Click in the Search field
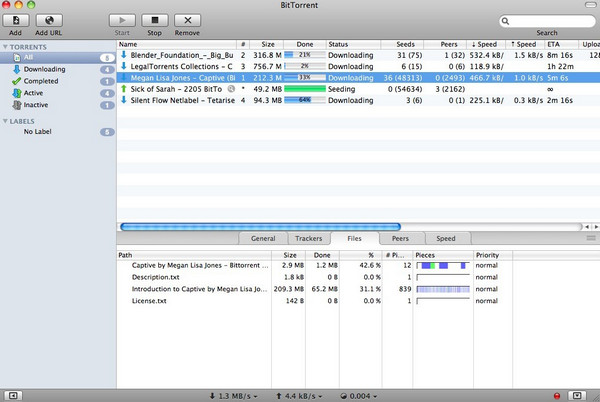 (550, 20)
